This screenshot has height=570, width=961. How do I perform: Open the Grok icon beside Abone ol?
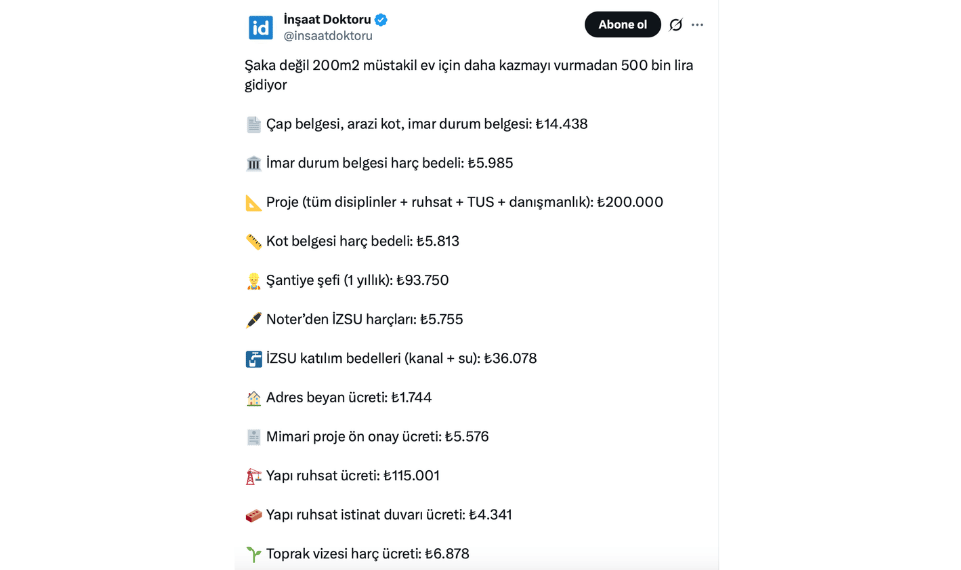click(x=676, y=25)
